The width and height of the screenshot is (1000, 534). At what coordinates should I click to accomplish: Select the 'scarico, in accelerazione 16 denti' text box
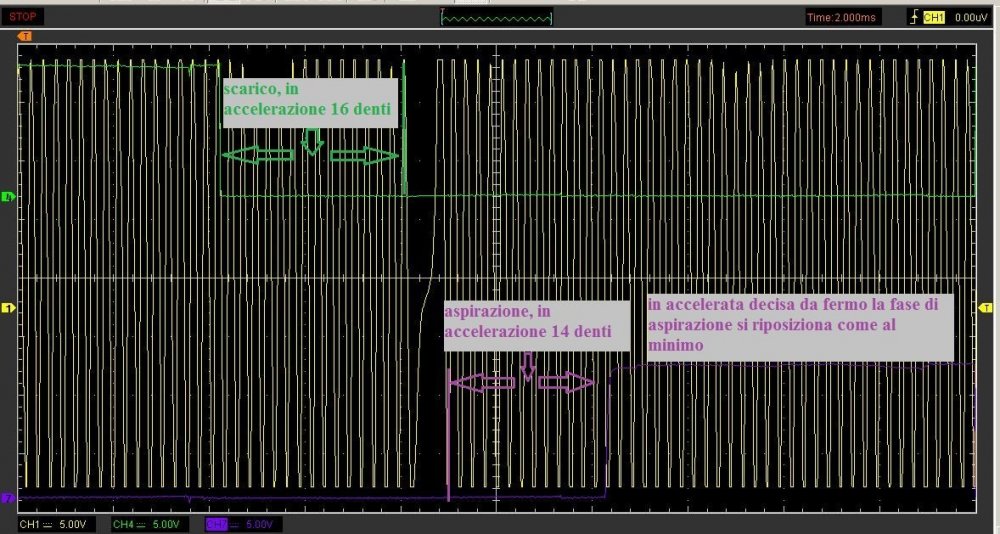pos(310,103)
